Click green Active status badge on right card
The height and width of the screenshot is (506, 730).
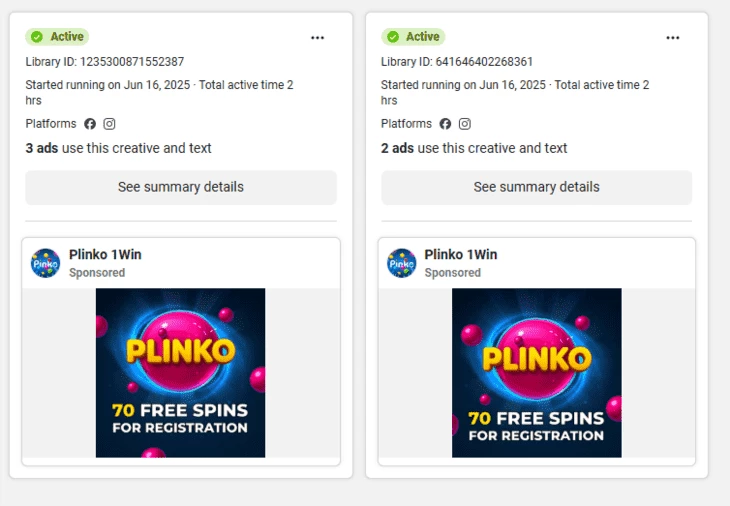tap(413, 37)
